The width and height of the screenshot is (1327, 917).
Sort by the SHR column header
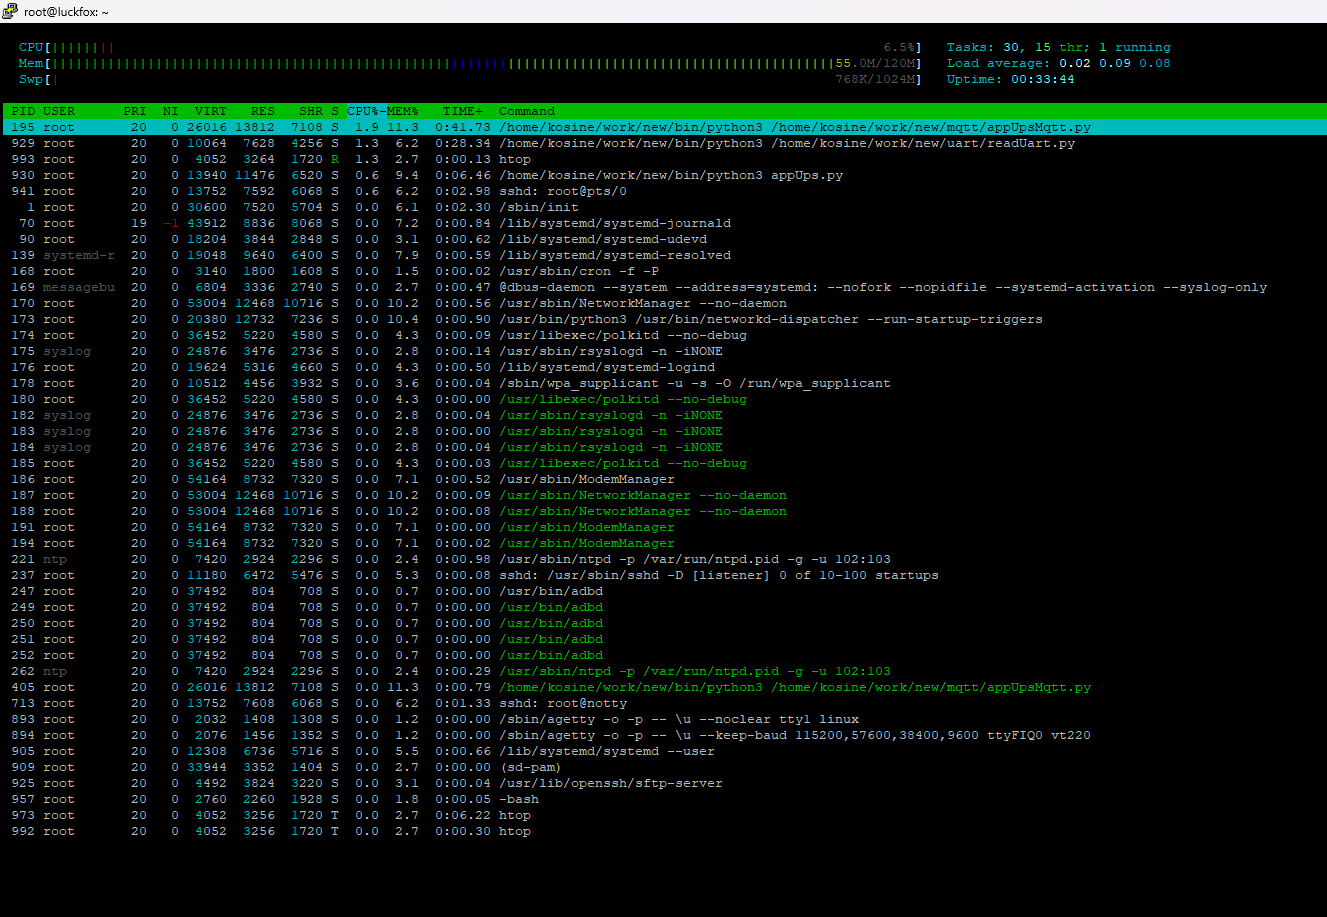(x=311, y=111)
